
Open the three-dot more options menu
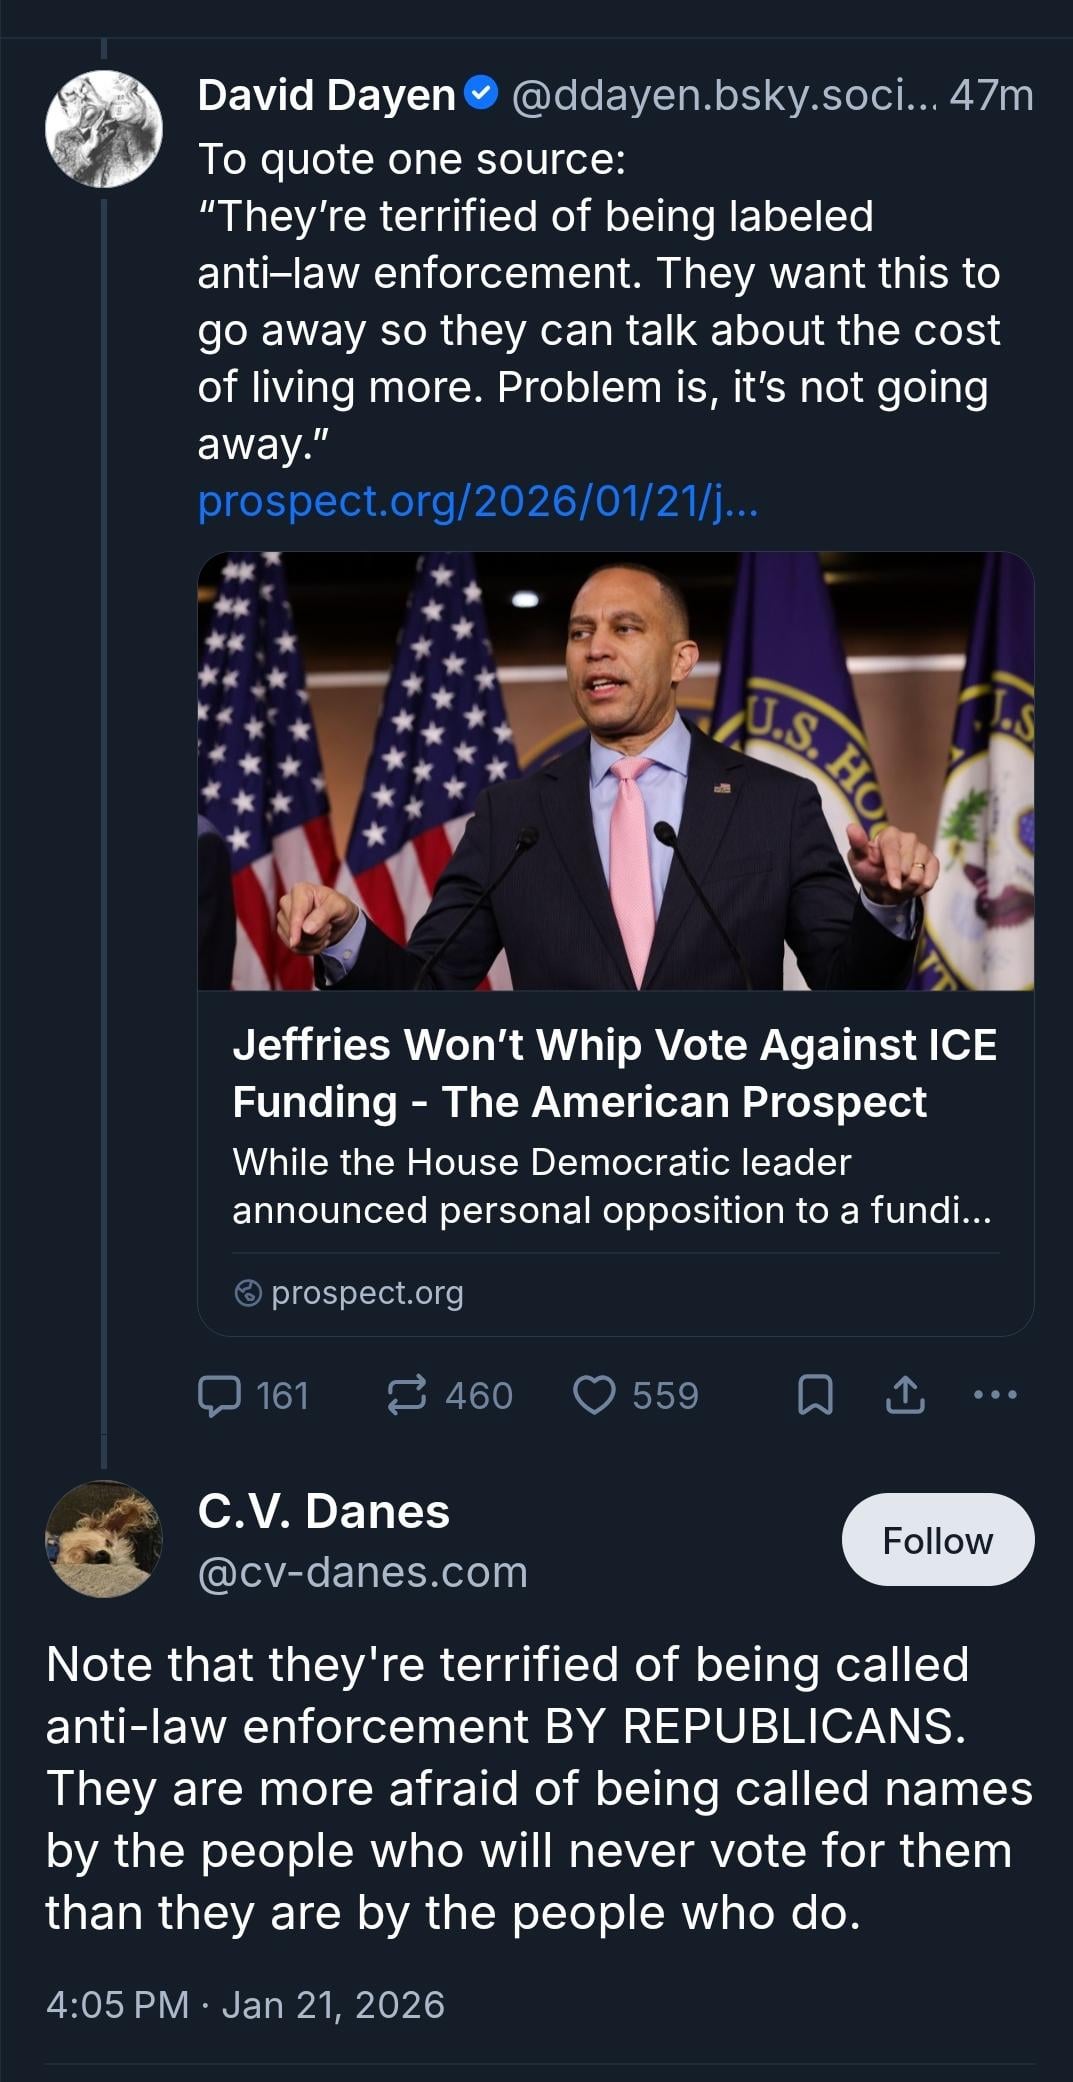(995, 1394)
